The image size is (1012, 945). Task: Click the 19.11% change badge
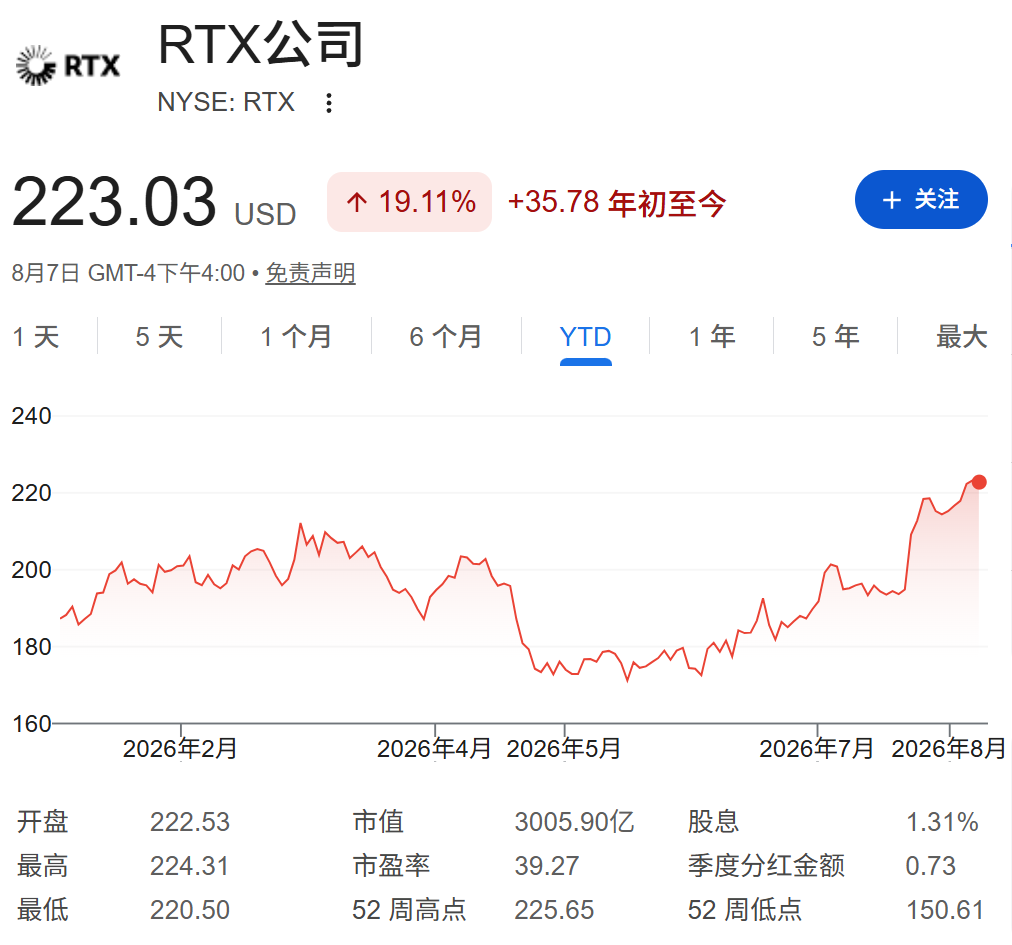(410, 202)
